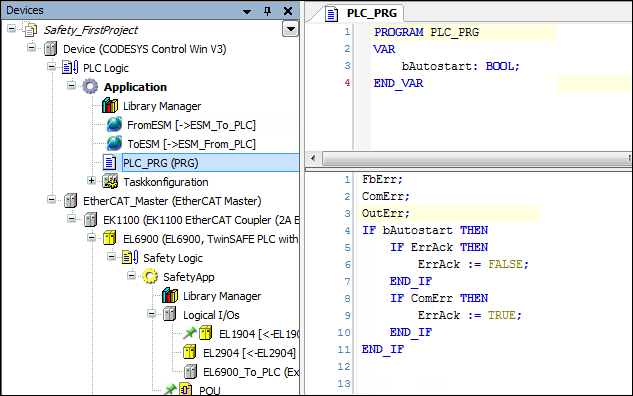Click 'bAutostart: BOOL;' declaration line
633x396 pixels.
pyautogui.click(x=460, y=66)
